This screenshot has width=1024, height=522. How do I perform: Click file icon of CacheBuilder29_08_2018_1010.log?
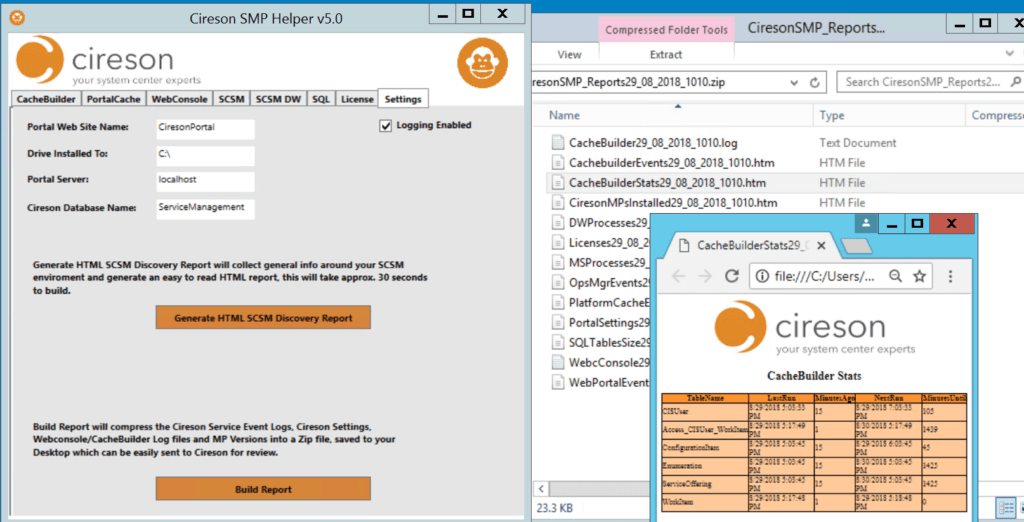[x=557, y=142]
